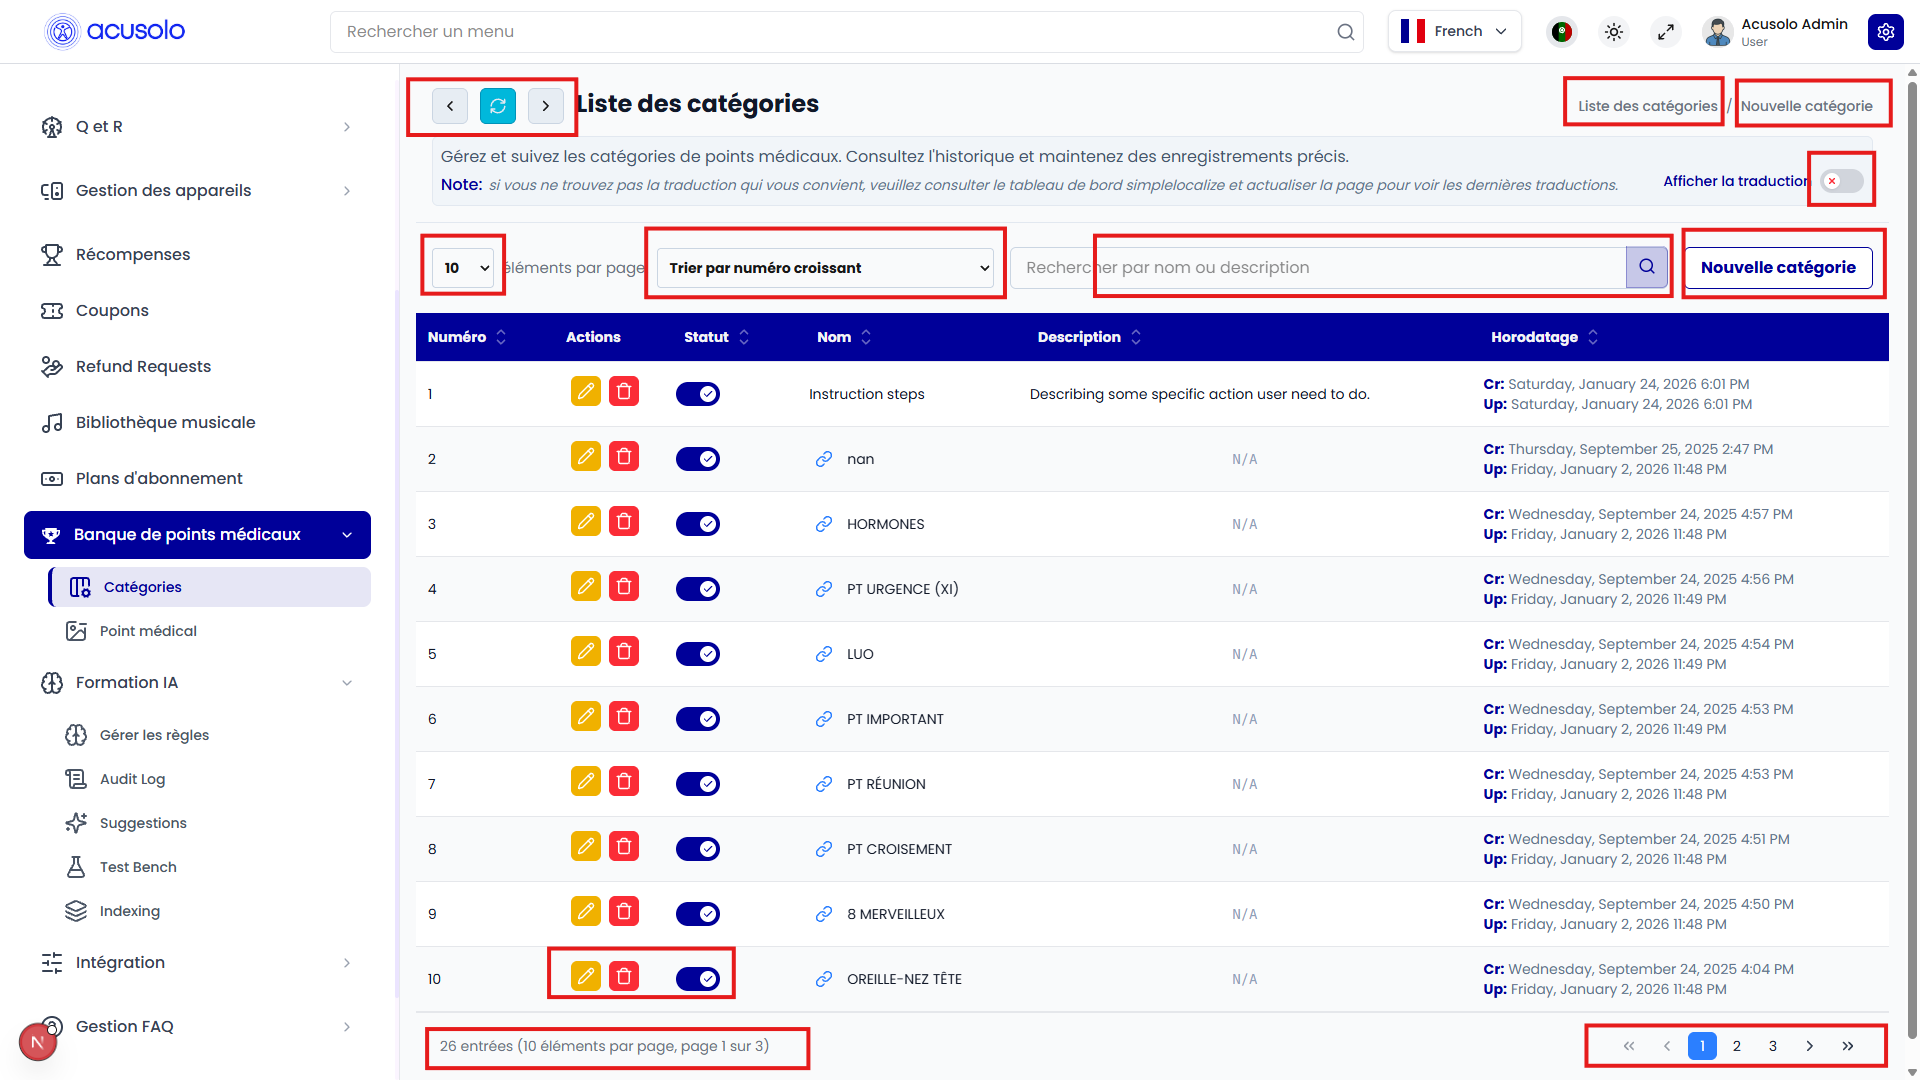Select Catégories in the sidebar menu
This screenshot has width=1920, height=1080.
point(142,587)
